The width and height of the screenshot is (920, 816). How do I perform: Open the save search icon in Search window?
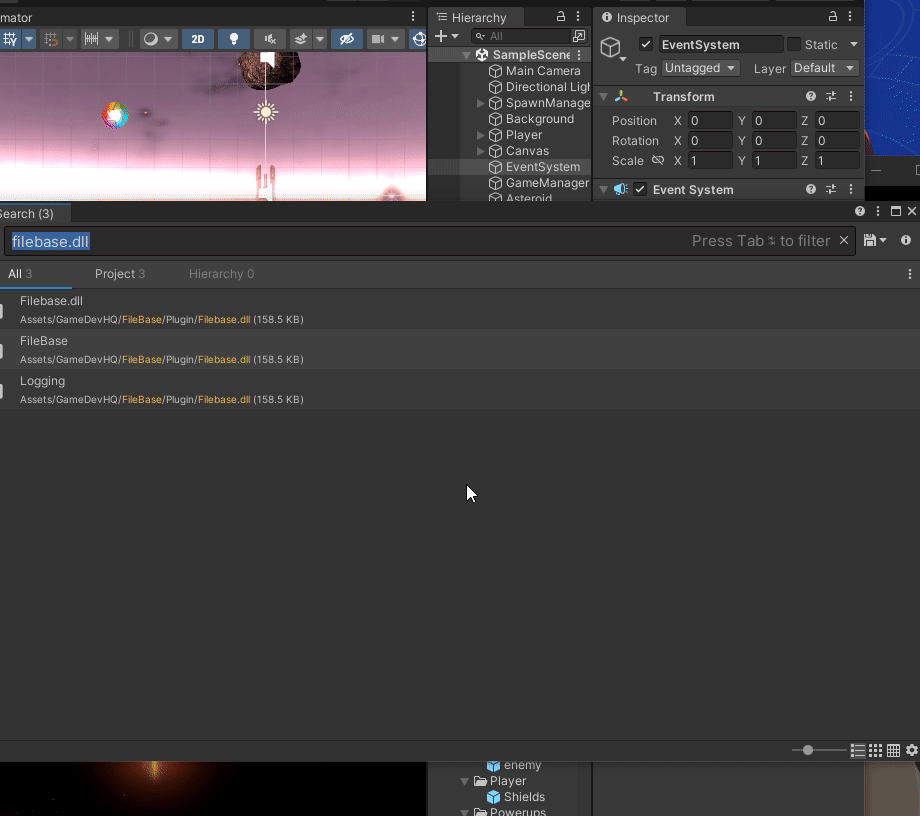872,241
